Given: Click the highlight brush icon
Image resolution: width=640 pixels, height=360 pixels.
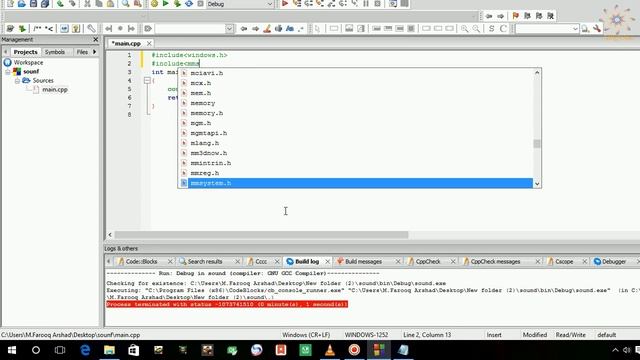Looking at the screenshot, I should click(x=267, y=29).
